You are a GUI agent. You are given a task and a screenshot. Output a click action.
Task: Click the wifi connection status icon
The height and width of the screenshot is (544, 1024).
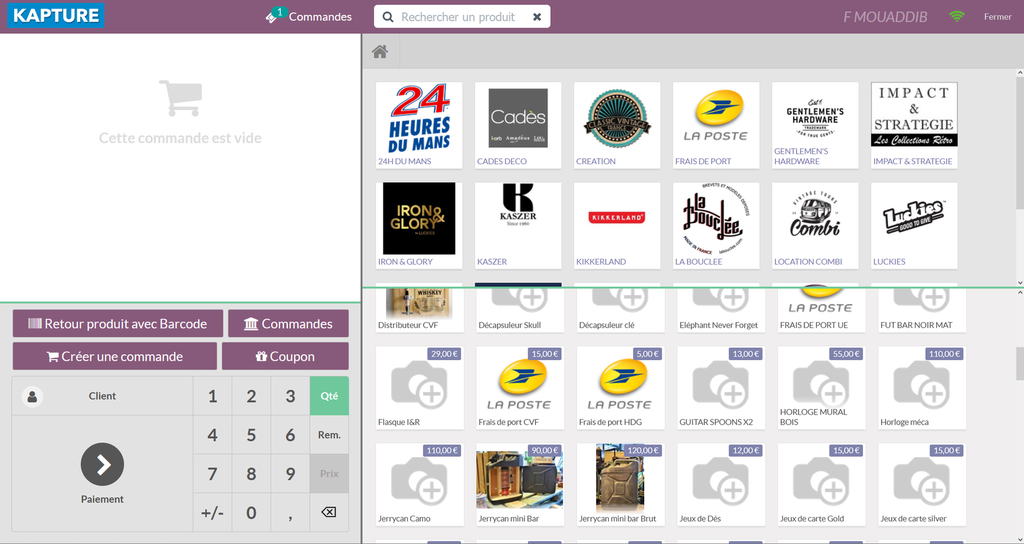pos(957,17)
